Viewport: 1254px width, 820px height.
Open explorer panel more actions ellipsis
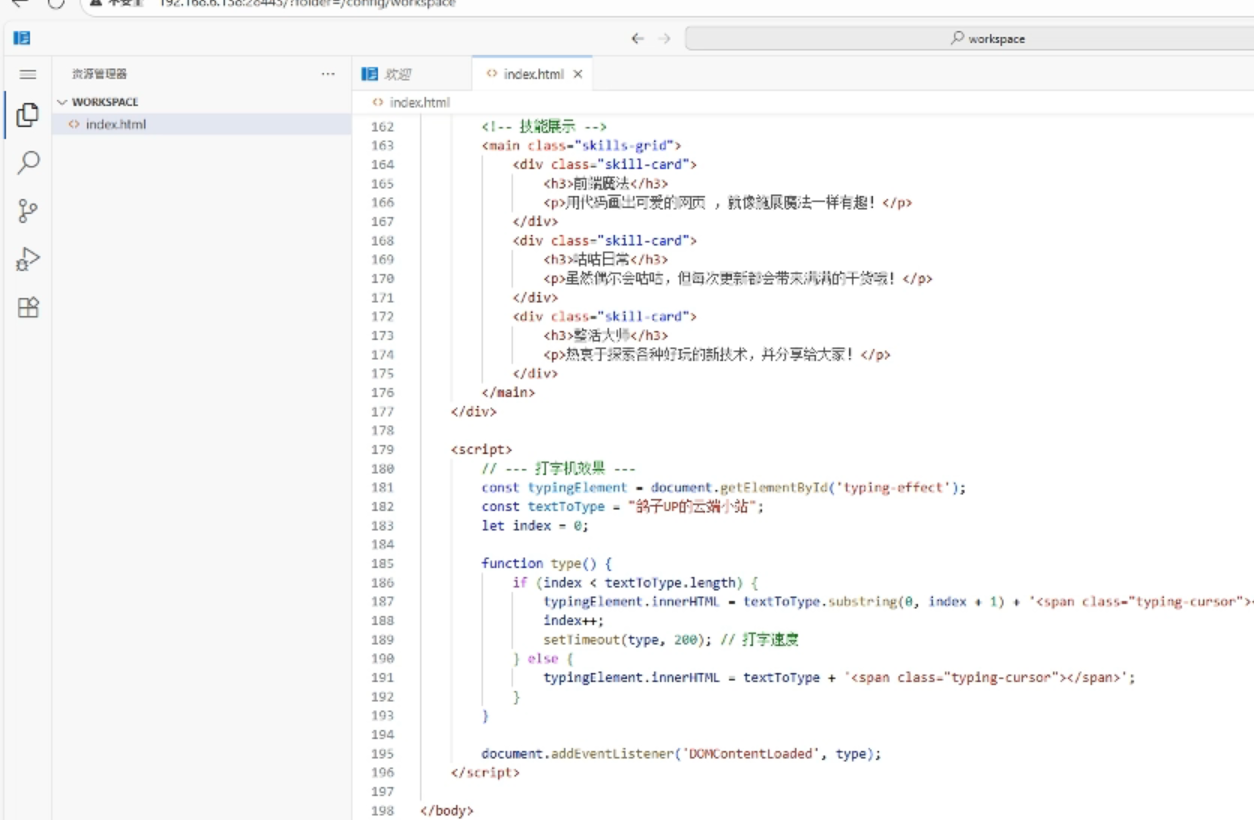click(x=328, y=74)
